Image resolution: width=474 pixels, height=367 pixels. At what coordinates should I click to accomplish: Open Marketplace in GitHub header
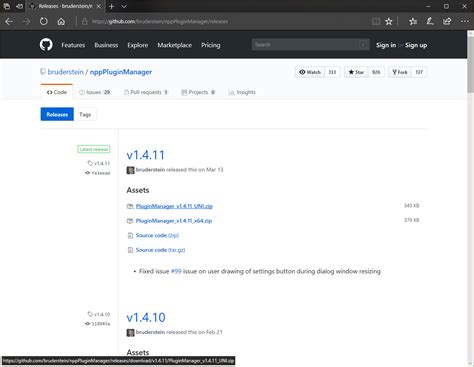tap(174, 45)
